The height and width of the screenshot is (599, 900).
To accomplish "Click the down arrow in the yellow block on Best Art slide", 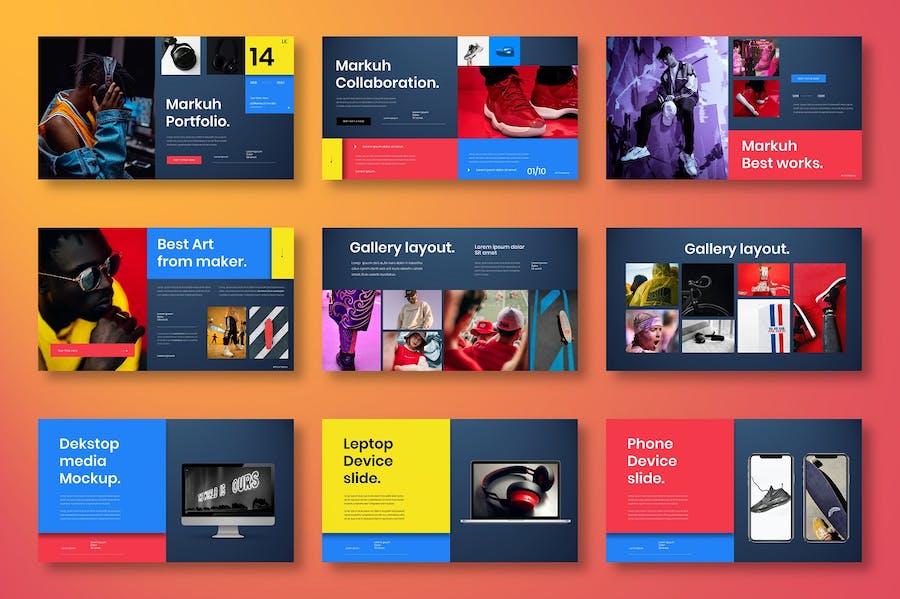I will click(x=282, y=253).
